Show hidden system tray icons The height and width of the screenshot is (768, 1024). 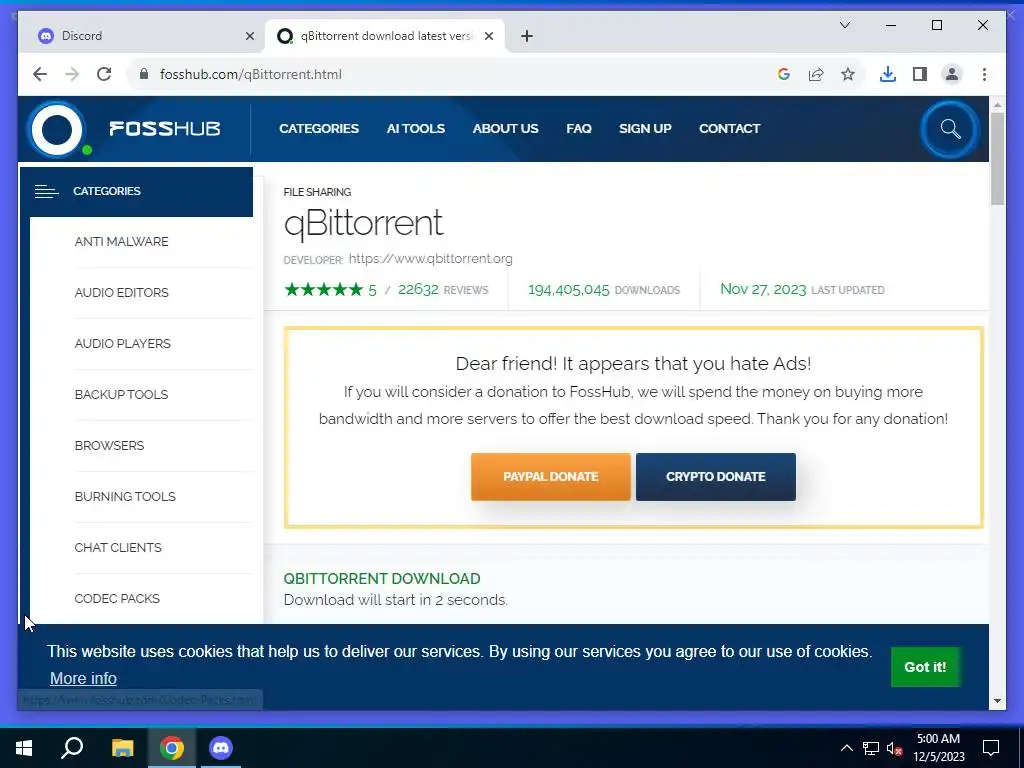coord(846,748)
